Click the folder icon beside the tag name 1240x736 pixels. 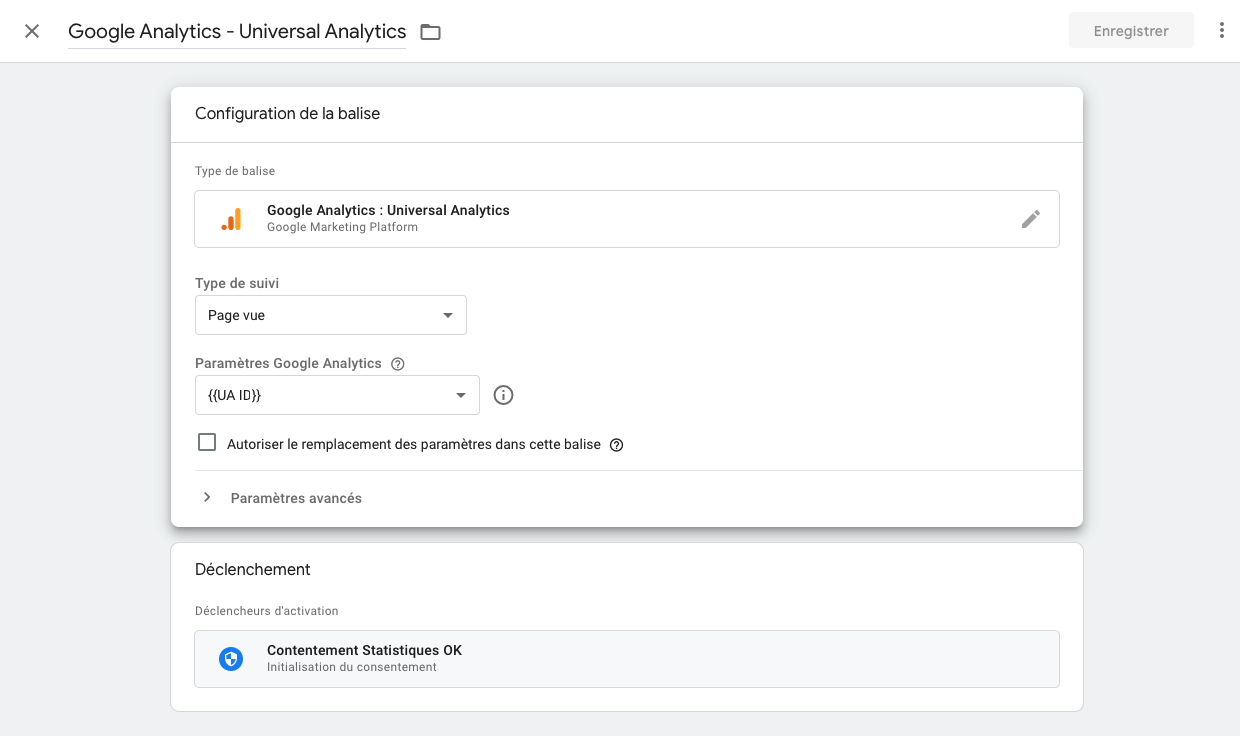pyautogui.click(x=430, y=32)
